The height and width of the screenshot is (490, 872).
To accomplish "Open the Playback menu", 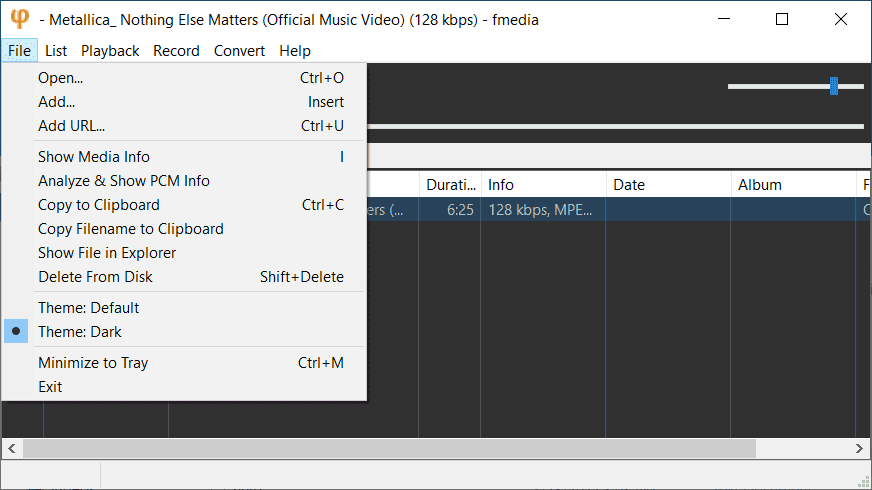I will click(x=110, y=51).
